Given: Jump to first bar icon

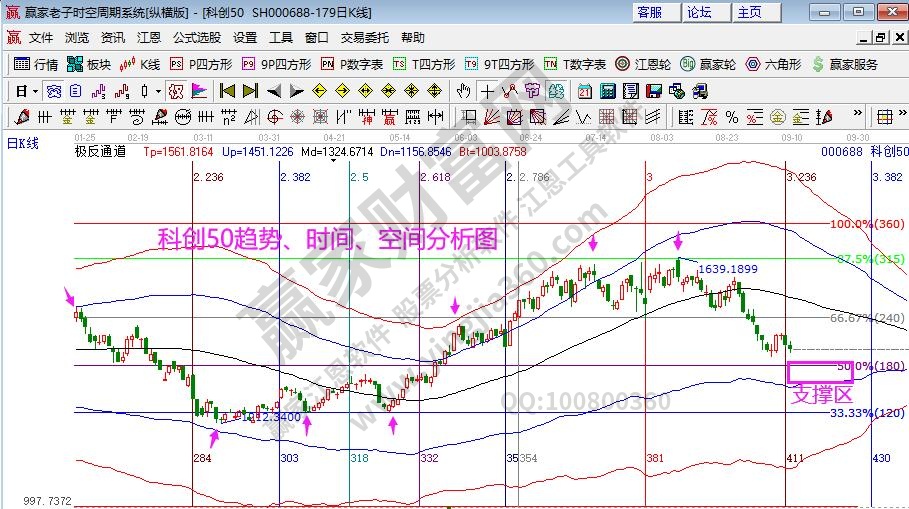Looking at the screenshot, I should coord(227,91).
